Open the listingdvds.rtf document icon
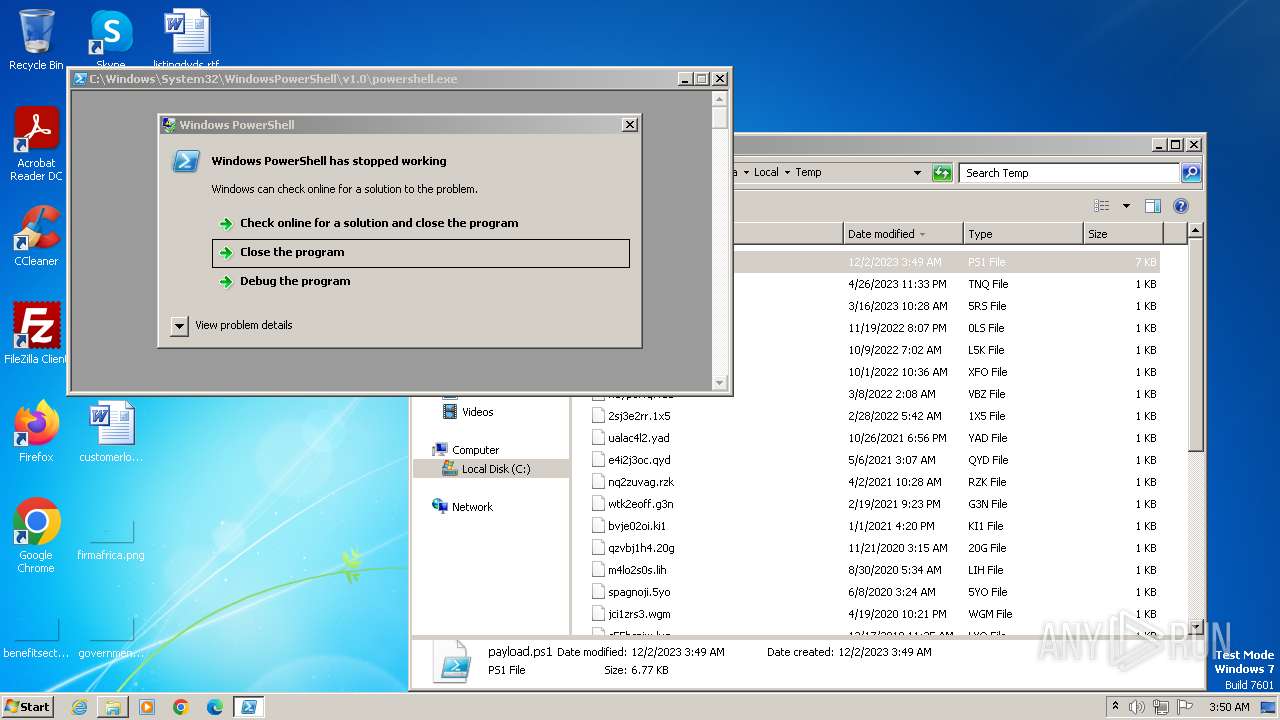 [186, 40]
